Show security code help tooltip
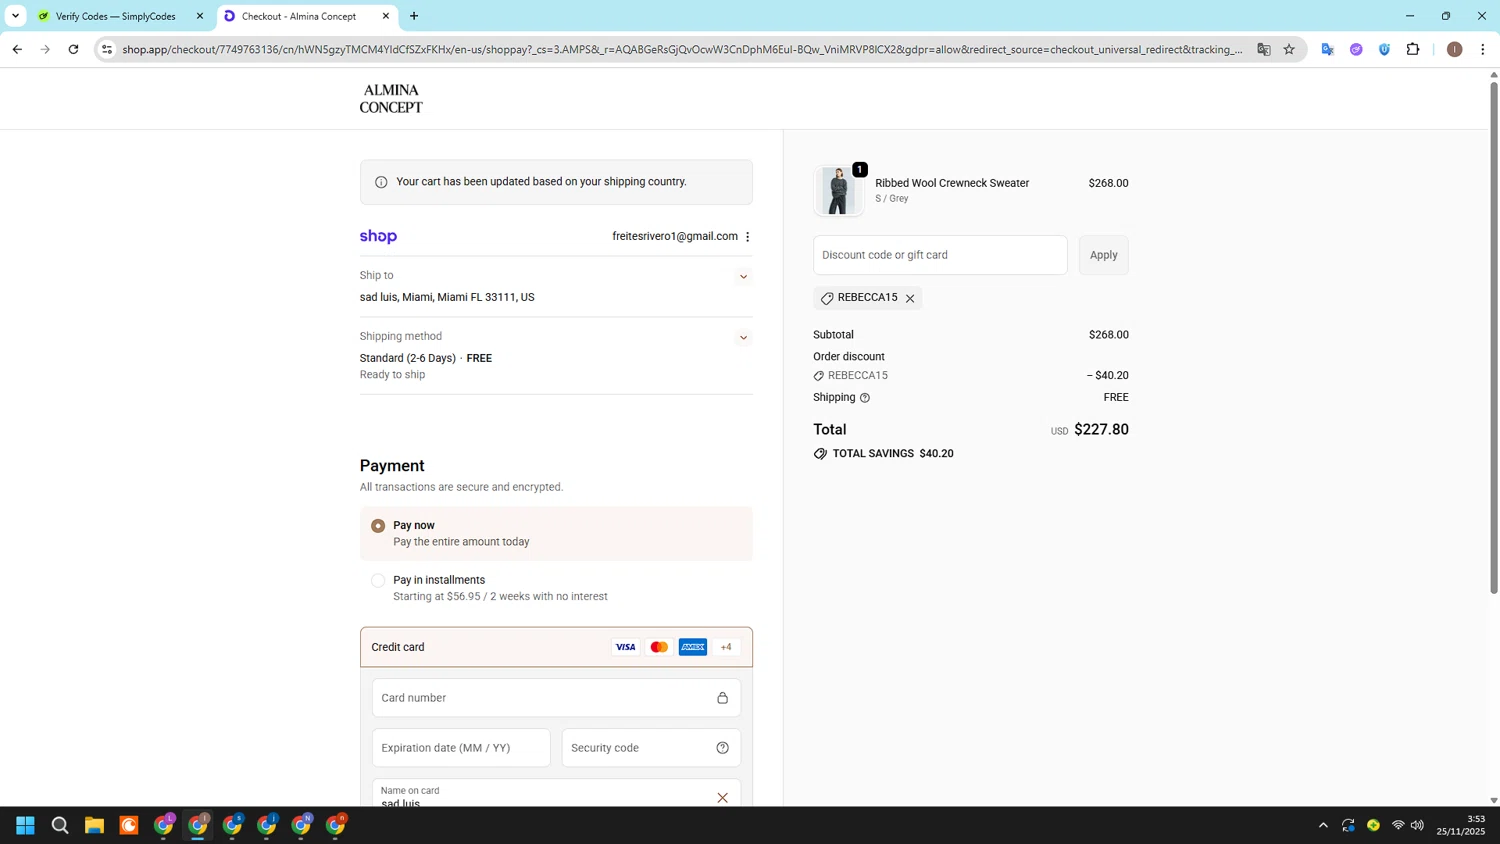The image size is (1500, 844). pos(722,748)
